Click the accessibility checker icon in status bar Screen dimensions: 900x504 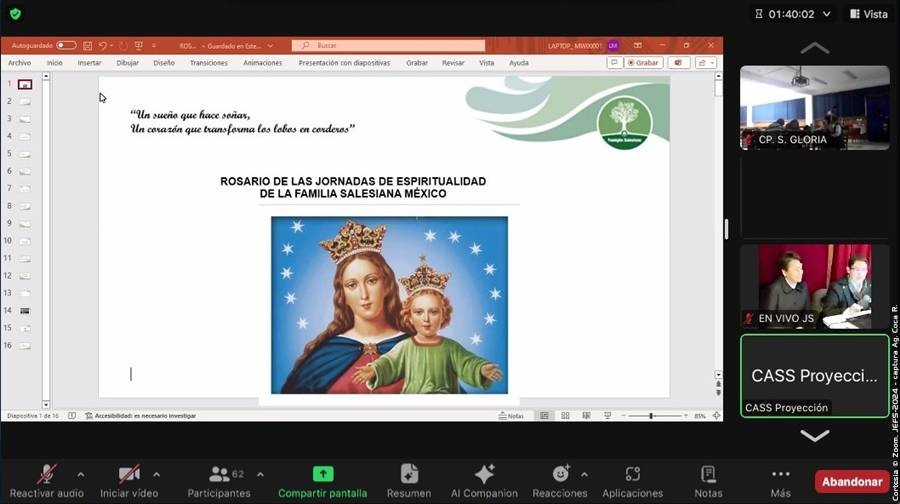(x=89, y=416)
